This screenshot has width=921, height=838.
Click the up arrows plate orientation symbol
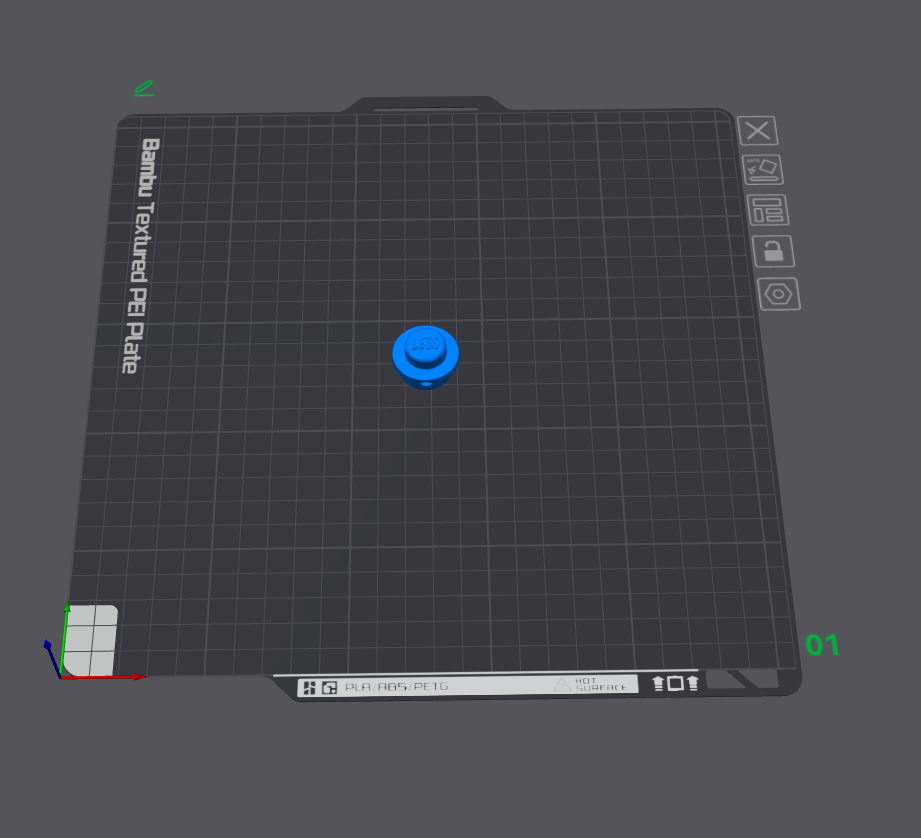[675, 683]
